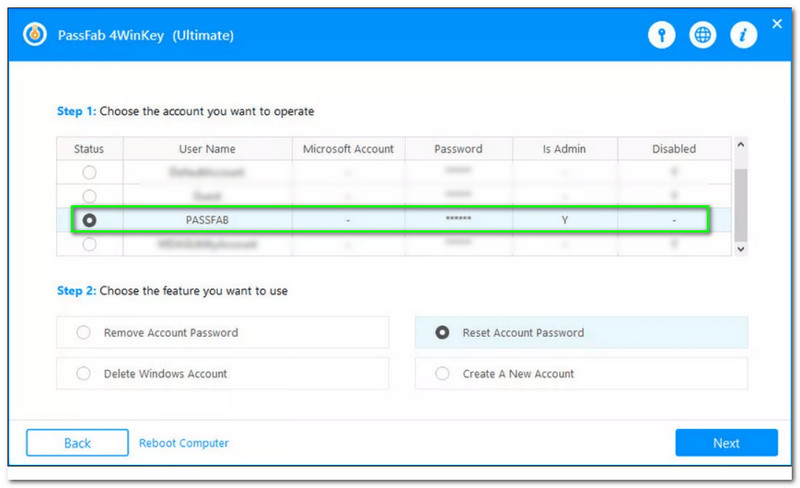Open the key registration icon

pyautogui.click(x=661, y=35)
